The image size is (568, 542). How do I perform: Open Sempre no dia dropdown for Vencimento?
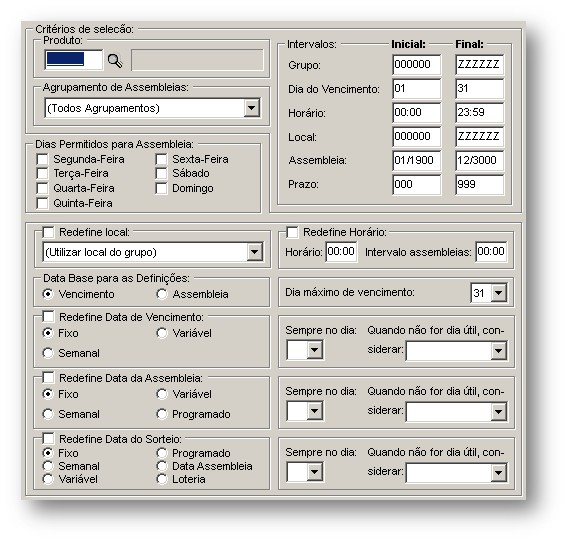(x=314, y=350)
